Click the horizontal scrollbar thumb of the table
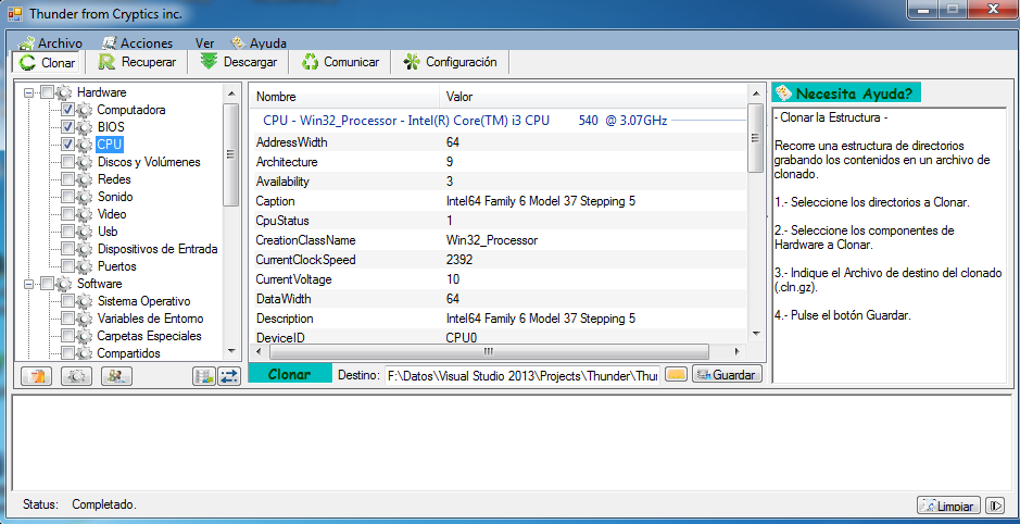Viewport: 1020px width, 524px height. click(488, 351)
